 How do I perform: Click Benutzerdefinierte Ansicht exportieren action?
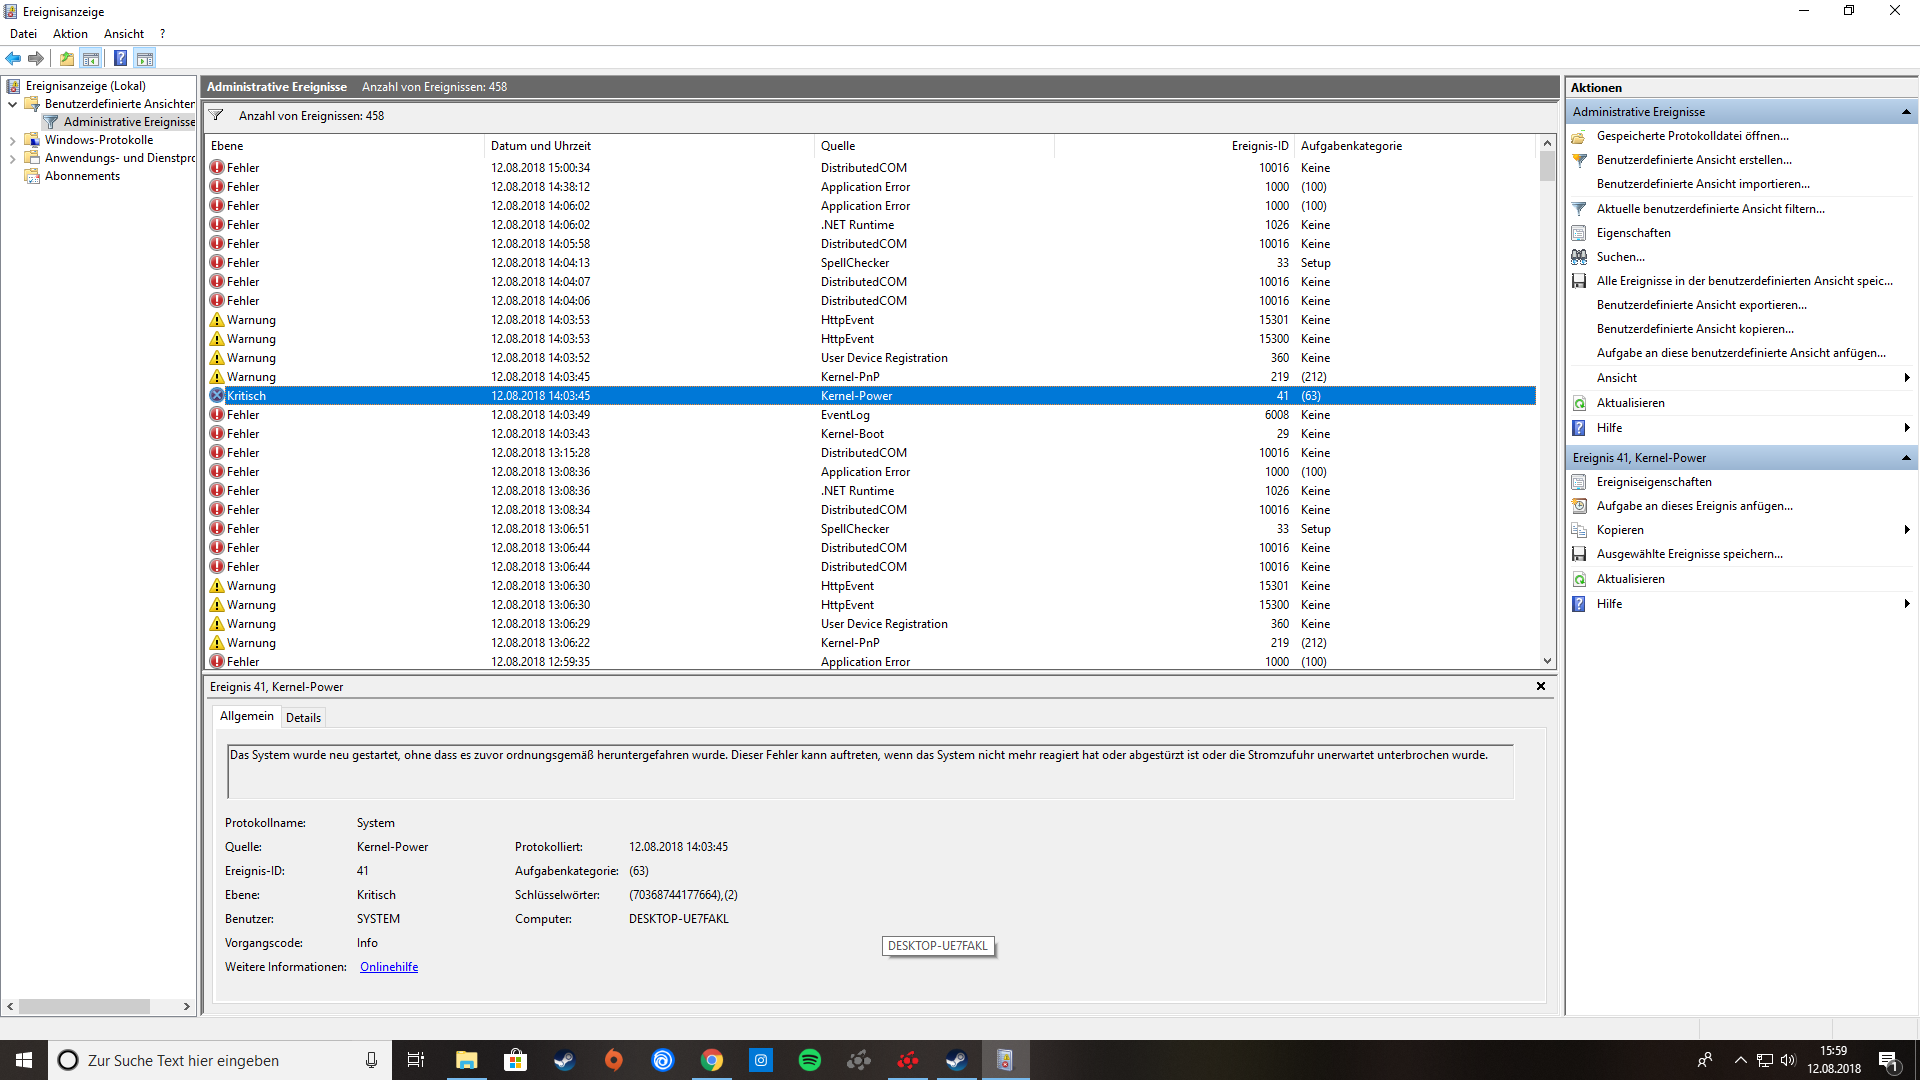(x=1701, y=305)
